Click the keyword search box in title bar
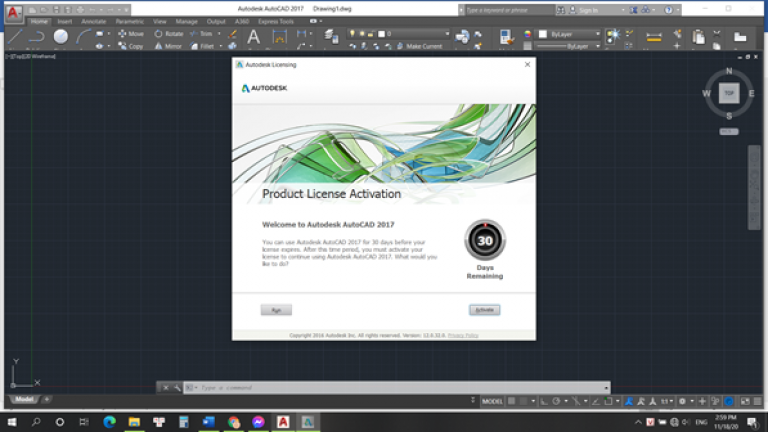768x432 pixels. click(x=509, y=10)
